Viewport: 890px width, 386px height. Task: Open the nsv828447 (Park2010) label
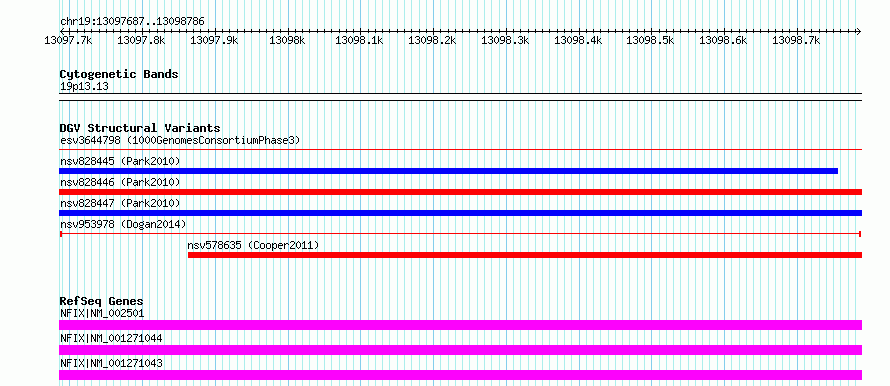point(120,203)
